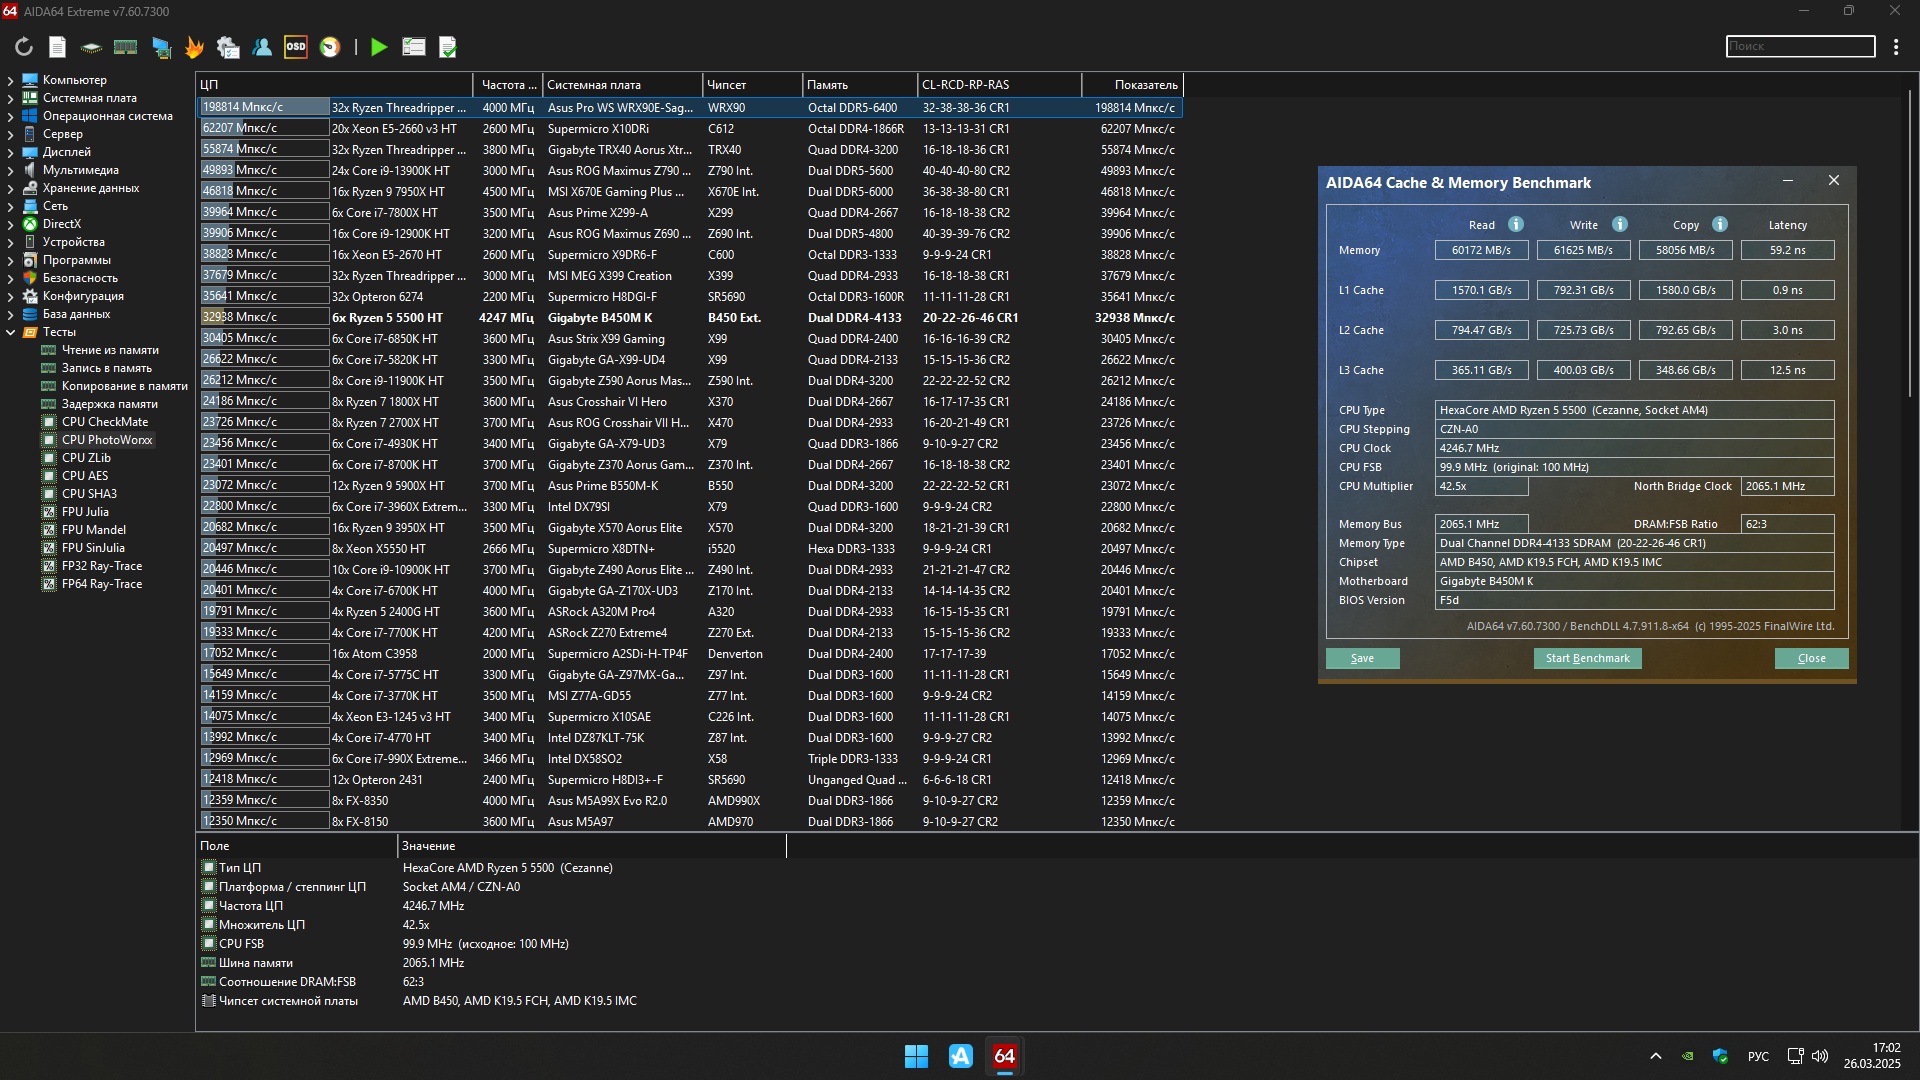This screenshot has height=1080, width=1920.
Task: Click the Поиск search field
Action: pos(1800,47)
